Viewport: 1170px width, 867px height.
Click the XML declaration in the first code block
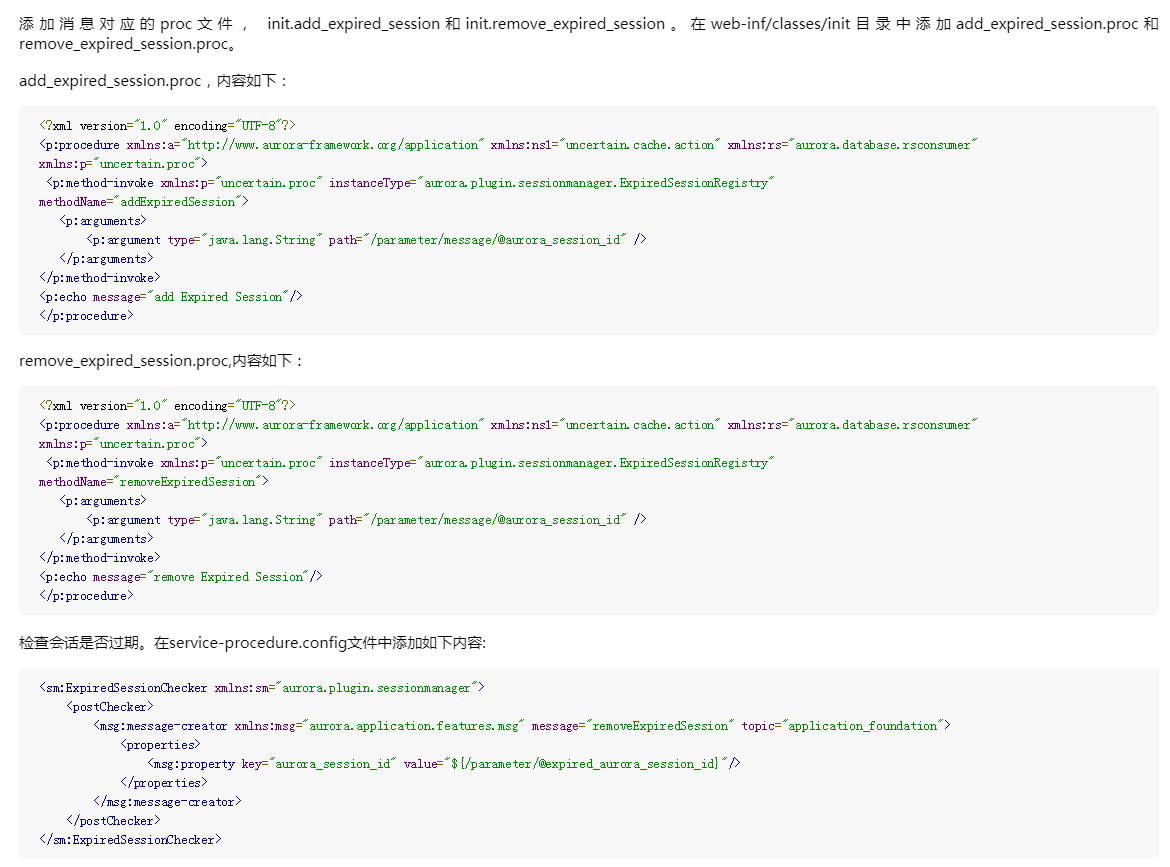tap(167, 126)
